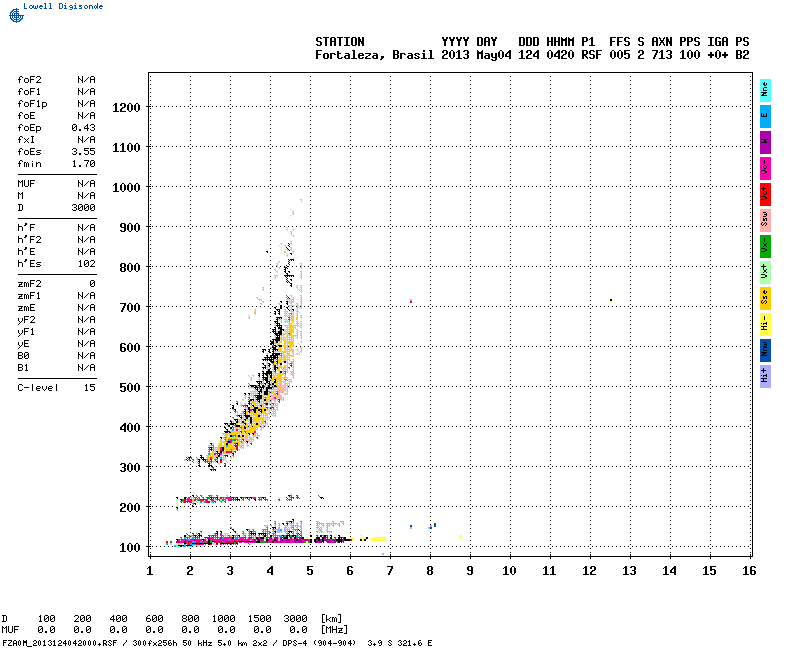Viewport: 800px width, 650px height.
Task: Click the year 2013 in header
Action: click(x=455, y=55)
